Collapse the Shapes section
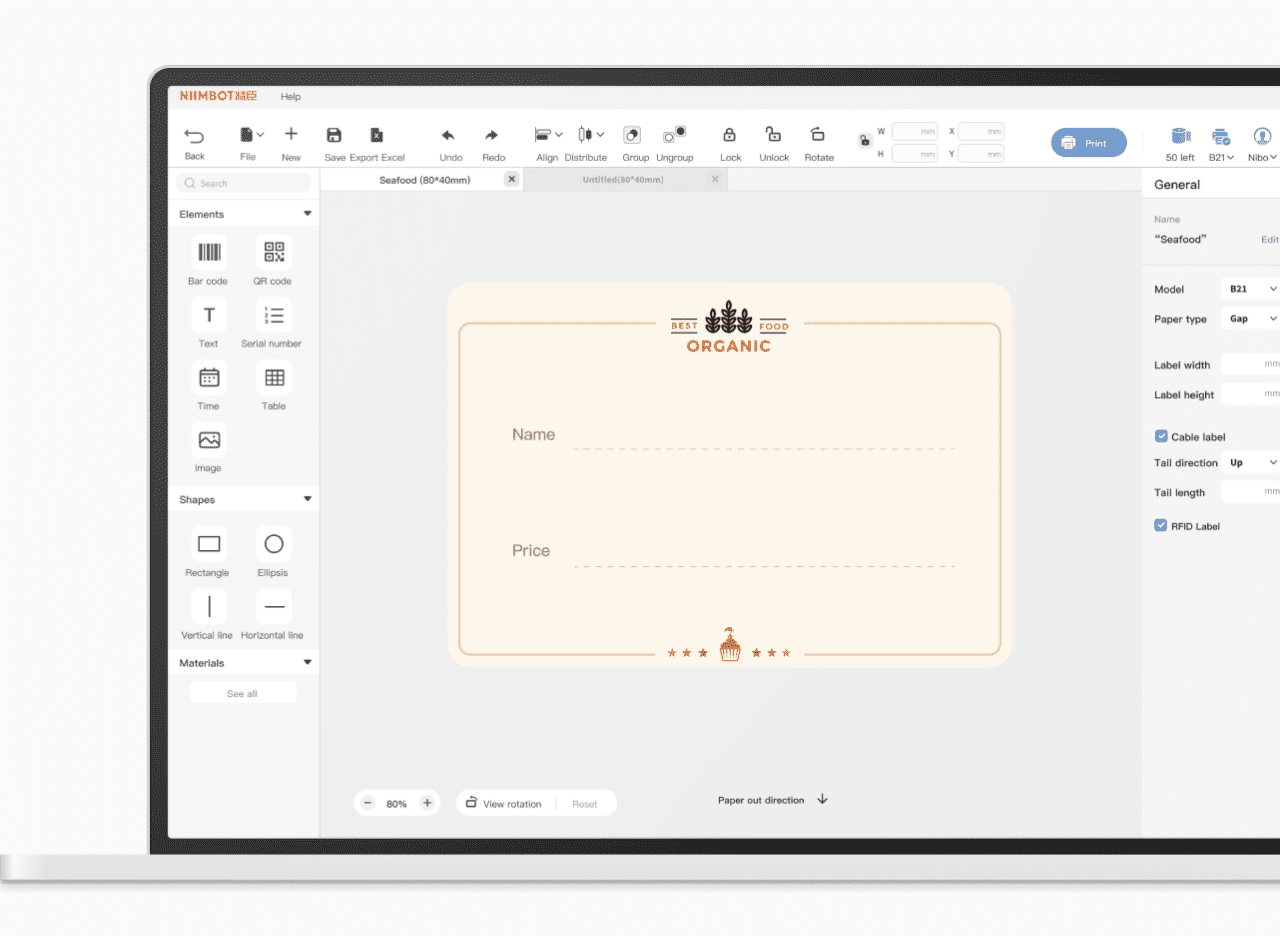Screen dimensions: 1280x936 point(307,499)
